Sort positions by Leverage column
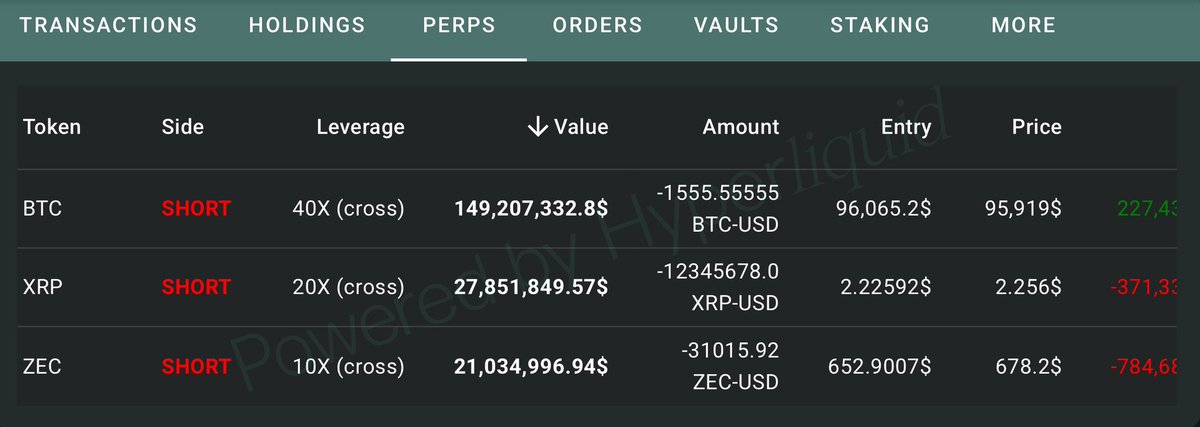The width and height of the screenshot is (1200, 427). (360, 127)
